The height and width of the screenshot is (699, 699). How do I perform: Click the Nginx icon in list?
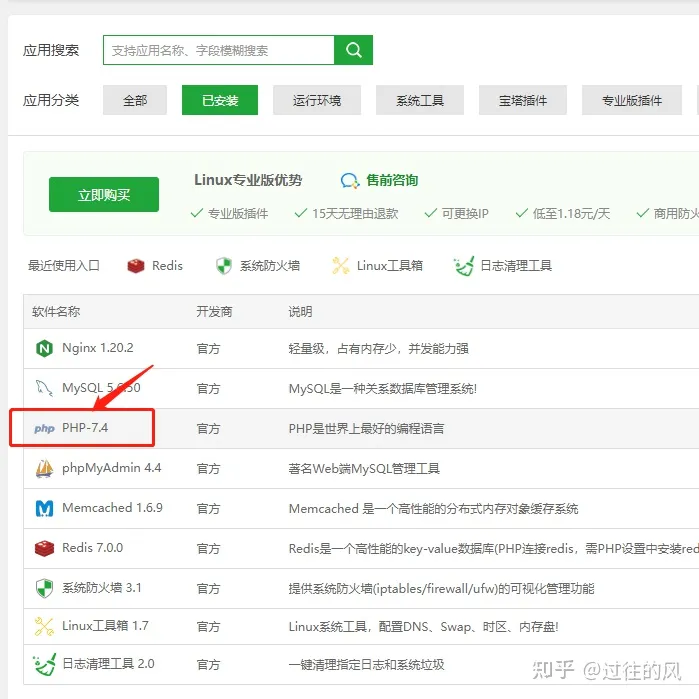click(44, 348)
